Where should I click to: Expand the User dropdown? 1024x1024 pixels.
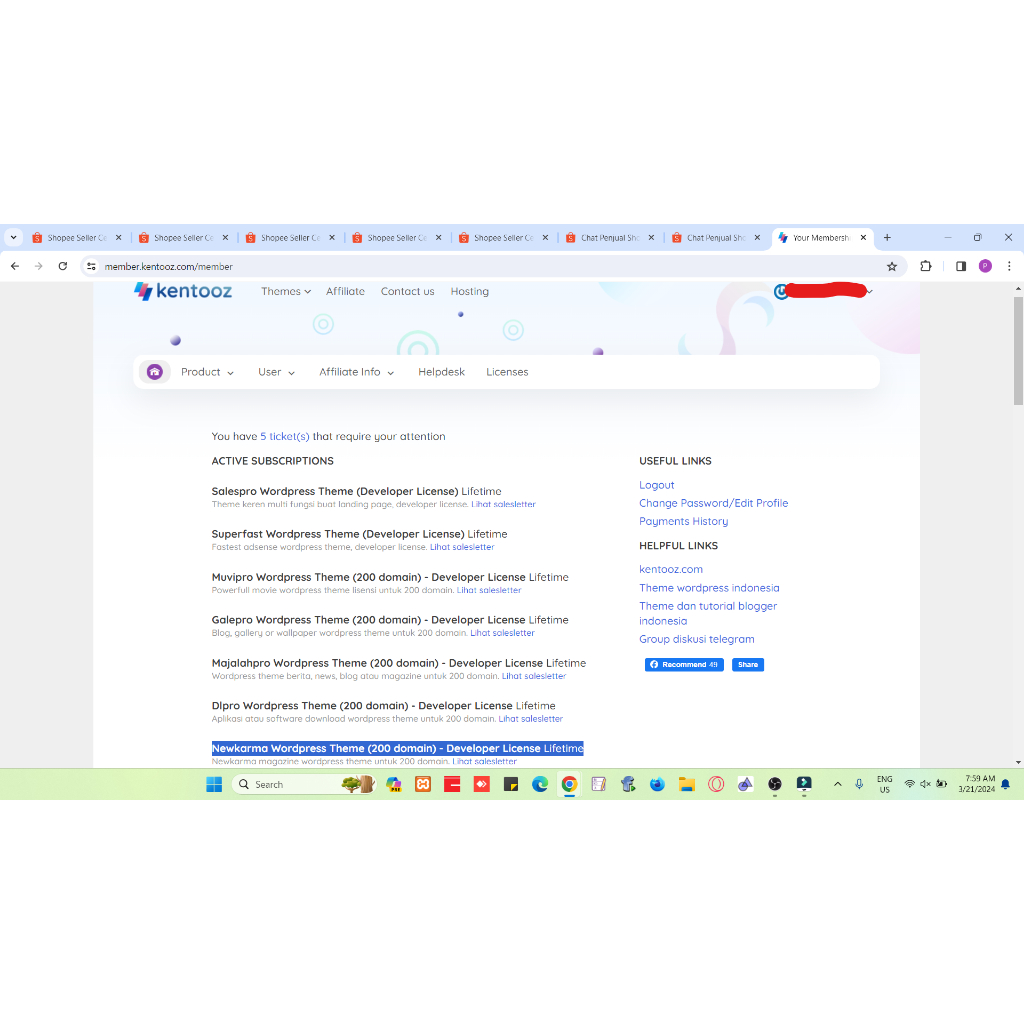[276, 372]
